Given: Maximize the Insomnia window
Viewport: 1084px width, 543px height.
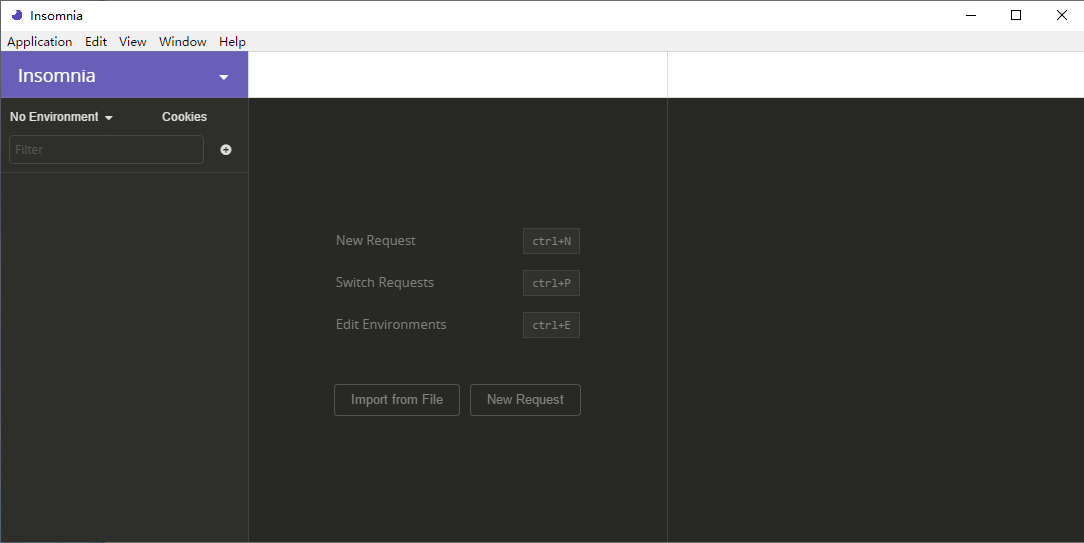Looking at the screenshot, I should pos(1016,15).
